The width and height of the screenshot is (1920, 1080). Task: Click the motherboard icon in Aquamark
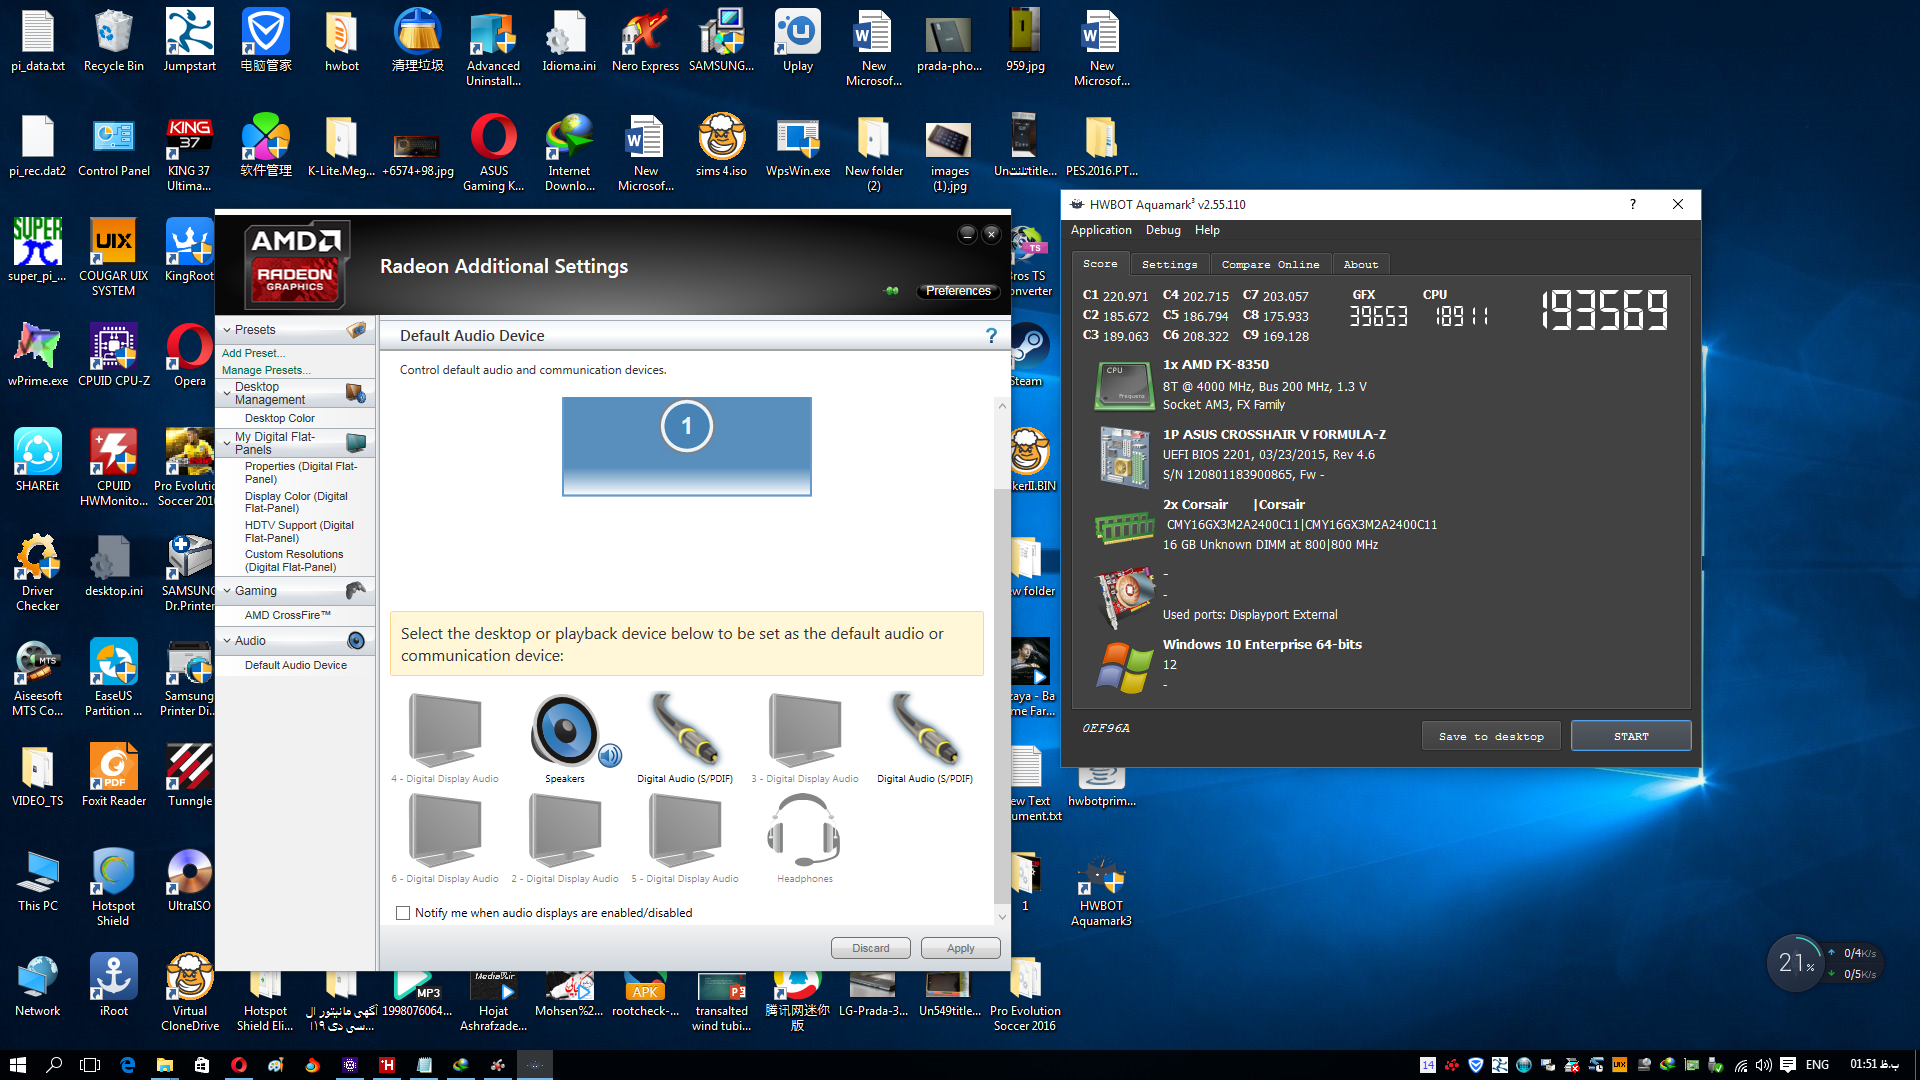point(1124,456)
